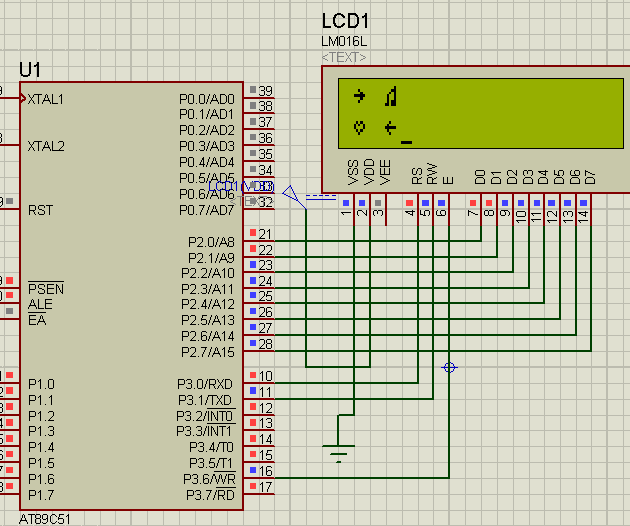This screenshot has width=630, height=526.
Task: Click the XTAL1 pin label
Action: click(45, 99)
